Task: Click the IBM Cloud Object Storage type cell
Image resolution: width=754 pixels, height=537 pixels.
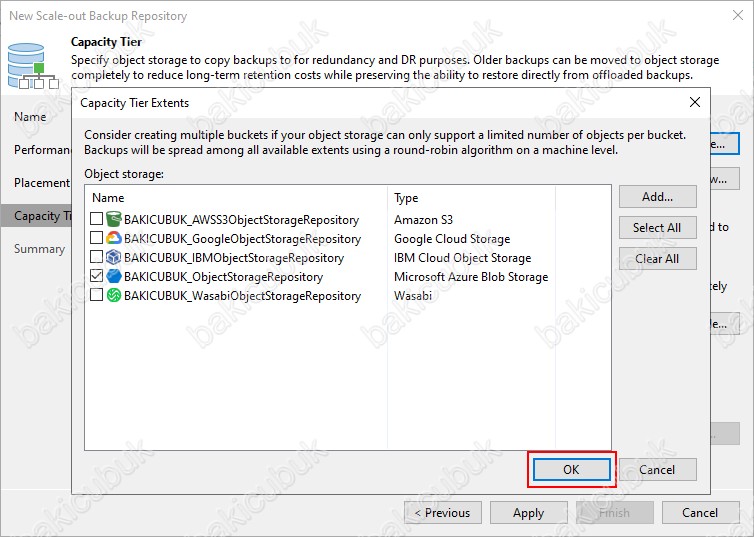Action: [x=463, y=258]
